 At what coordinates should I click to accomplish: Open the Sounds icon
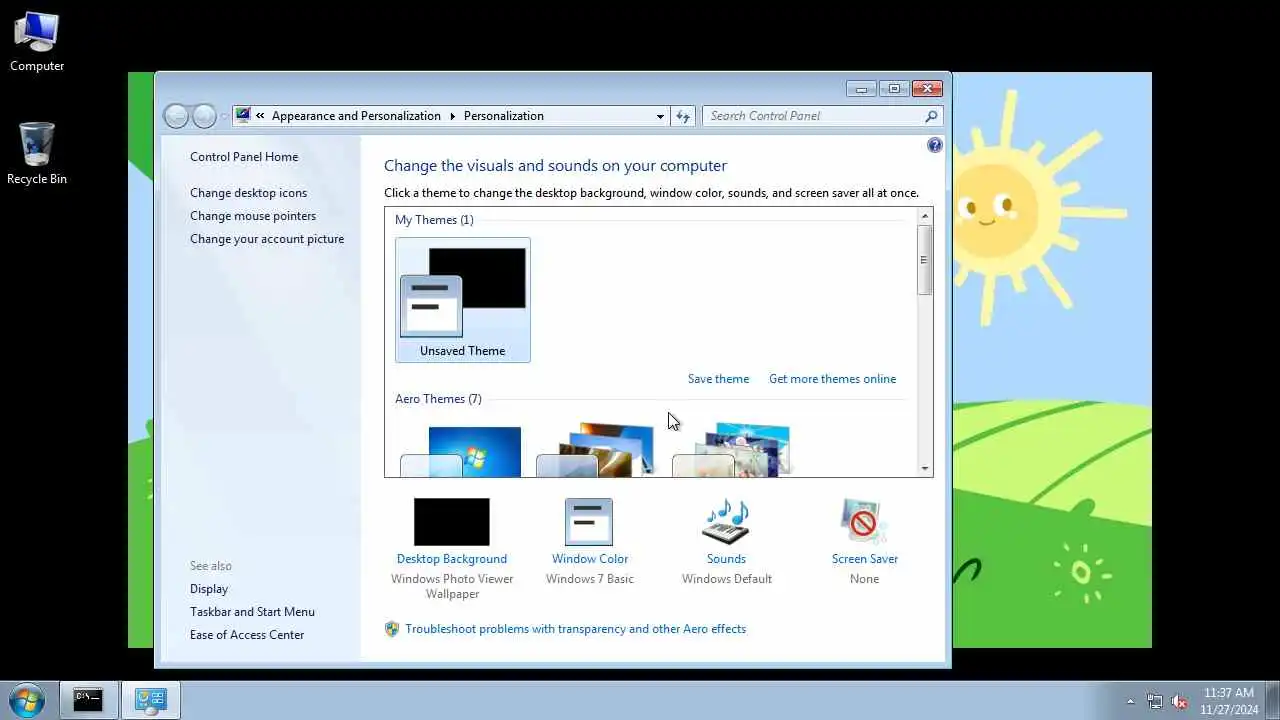point(726,522)
